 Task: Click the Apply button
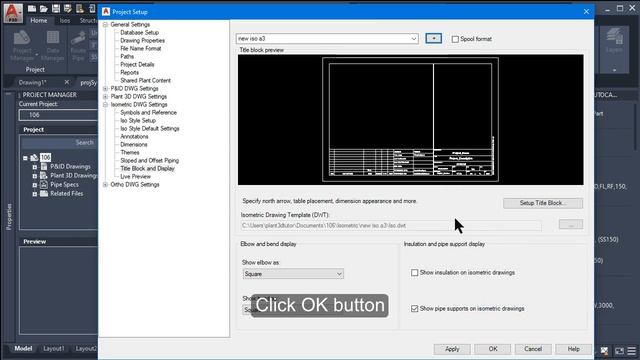pyautogui.click(x=452, y=349)
